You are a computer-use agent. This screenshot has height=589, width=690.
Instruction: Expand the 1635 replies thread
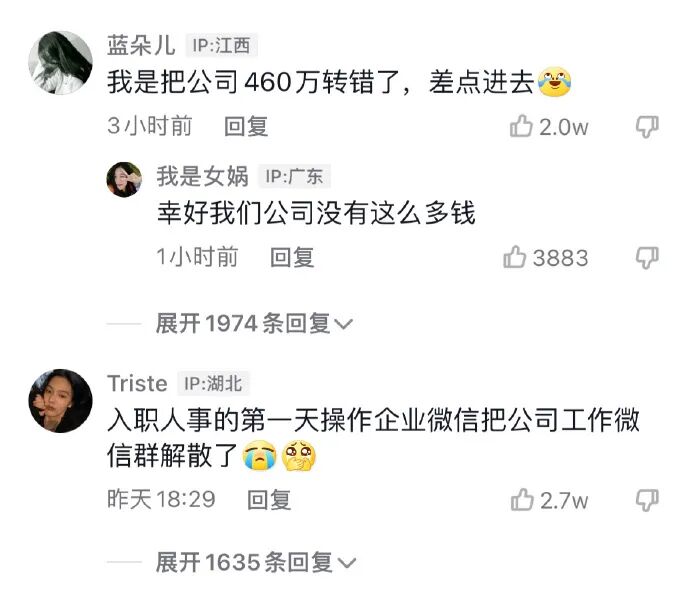[x=255, y=562]
